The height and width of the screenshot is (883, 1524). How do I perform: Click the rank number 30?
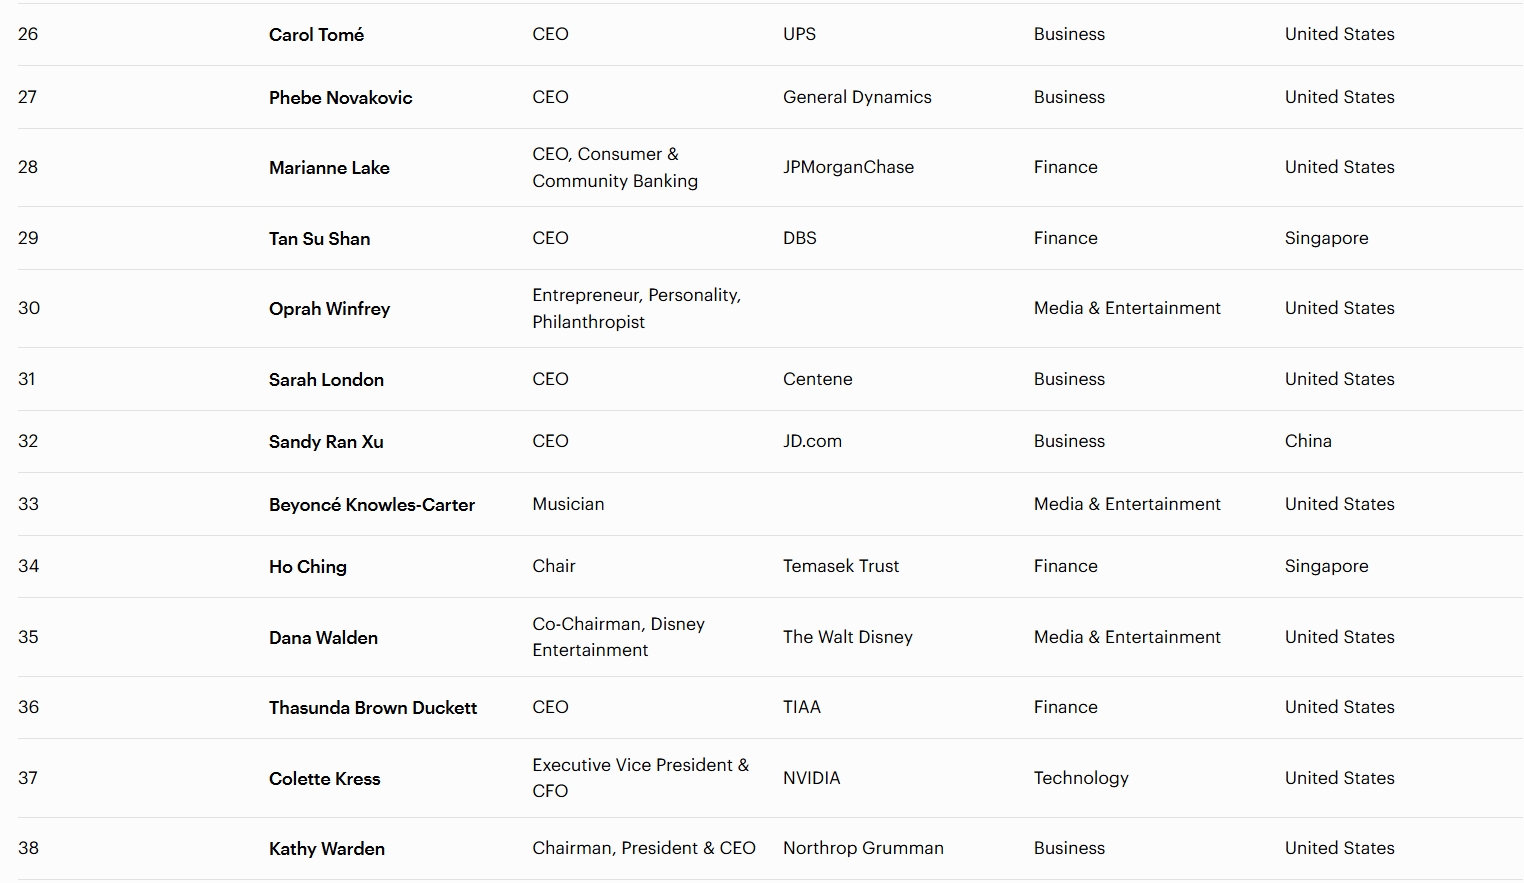click(x=29, y=308)
